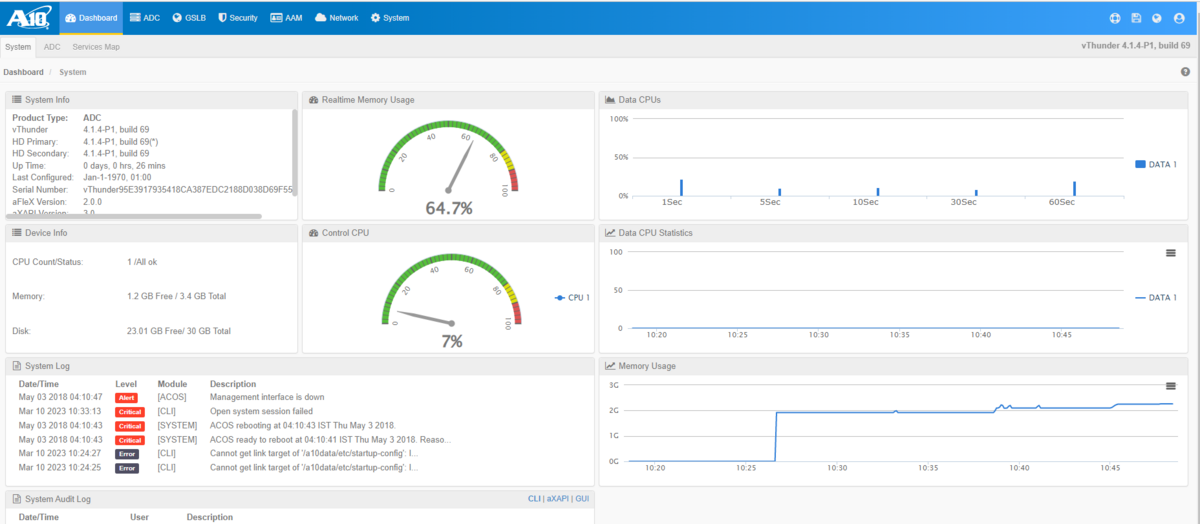1200x524 pixels.
Task: Toggle CPU 1 legend in Control CPU
Action: pyautogui.click(x=572, y=298)
